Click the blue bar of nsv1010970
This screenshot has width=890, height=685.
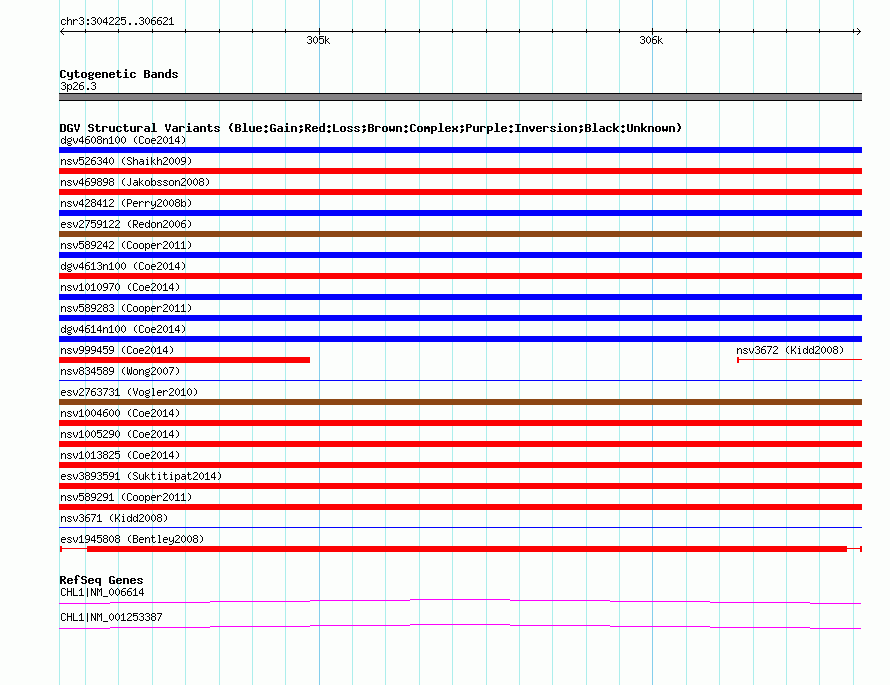click(460, 297)
